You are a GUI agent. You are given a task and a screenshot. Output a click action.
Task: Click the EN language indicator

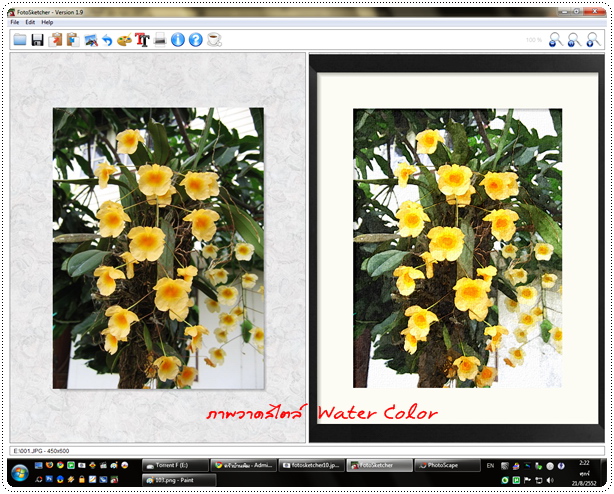[490, 465]
